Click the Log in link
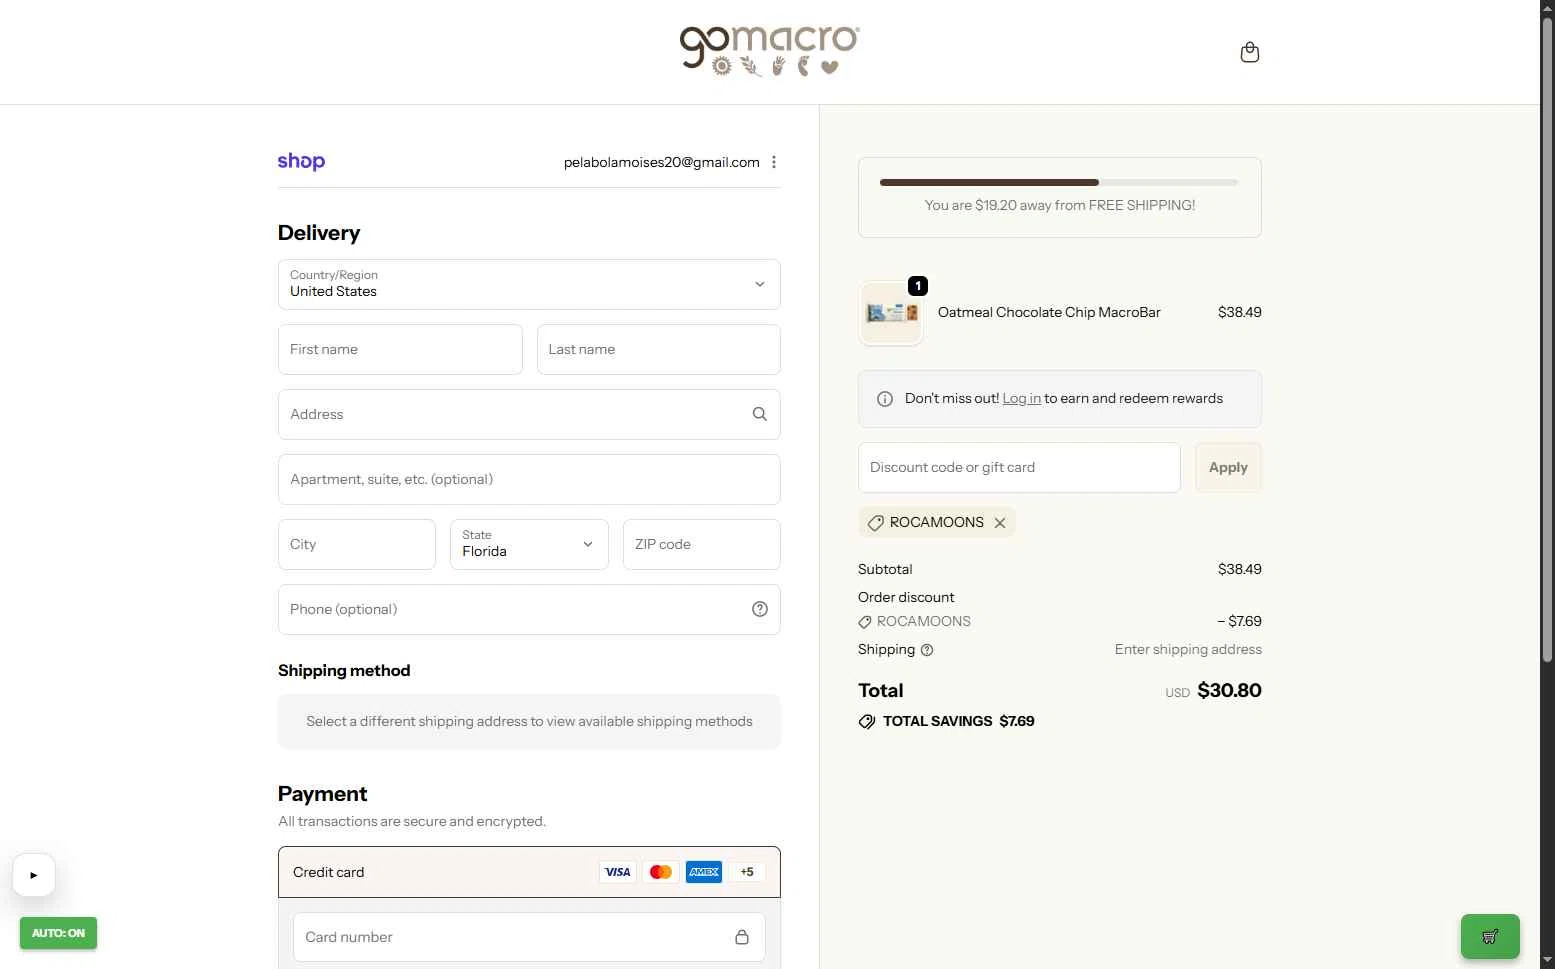The image size is (1555, 969). click(x=1021, y=399)
